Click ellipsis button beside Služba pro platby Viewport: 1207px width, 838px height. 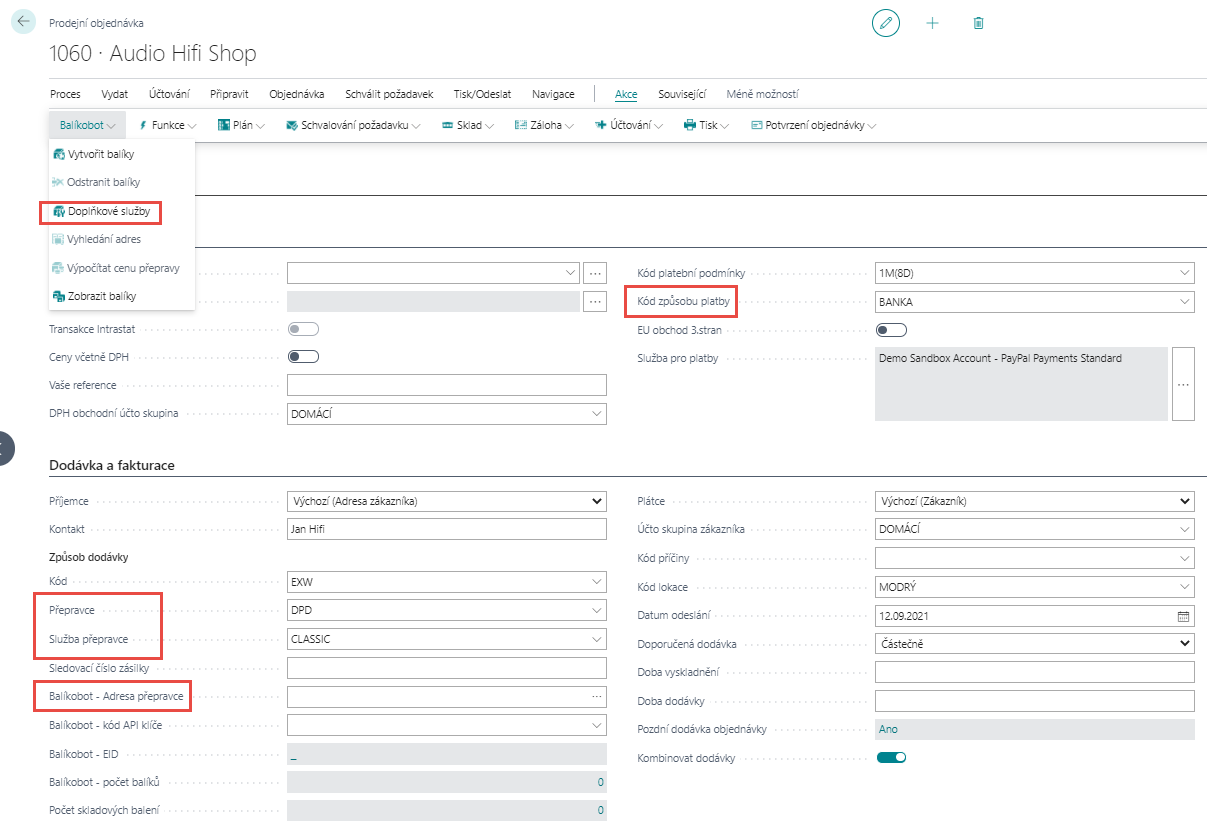pyautogui.click(x=1183, y=384)
